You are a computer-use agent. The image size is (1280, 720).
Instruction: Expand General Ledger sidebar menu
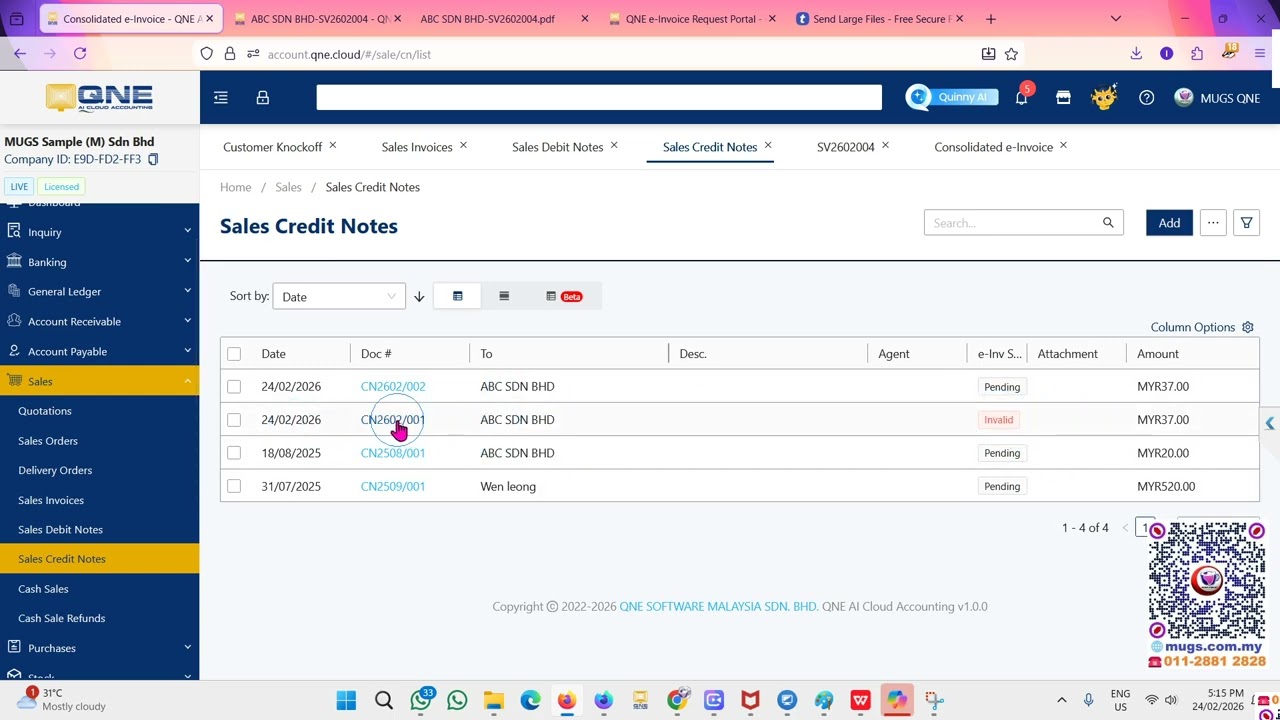tap(100, 292)
